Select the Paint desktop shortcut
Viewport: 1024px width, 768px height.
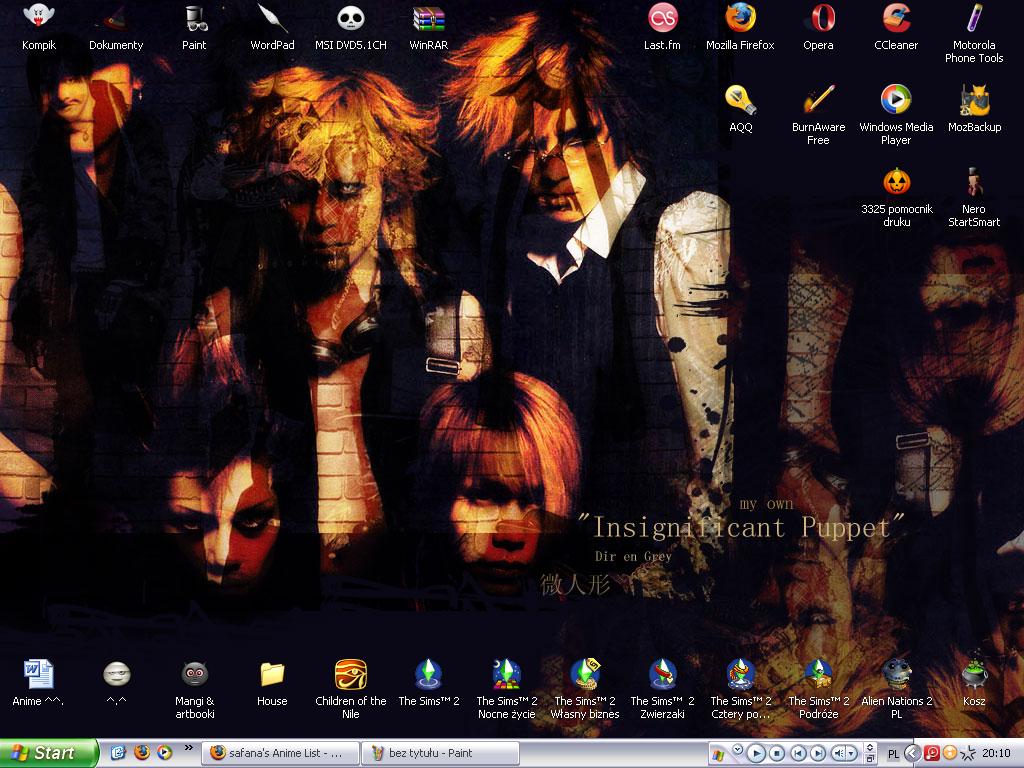pos(194,27)
